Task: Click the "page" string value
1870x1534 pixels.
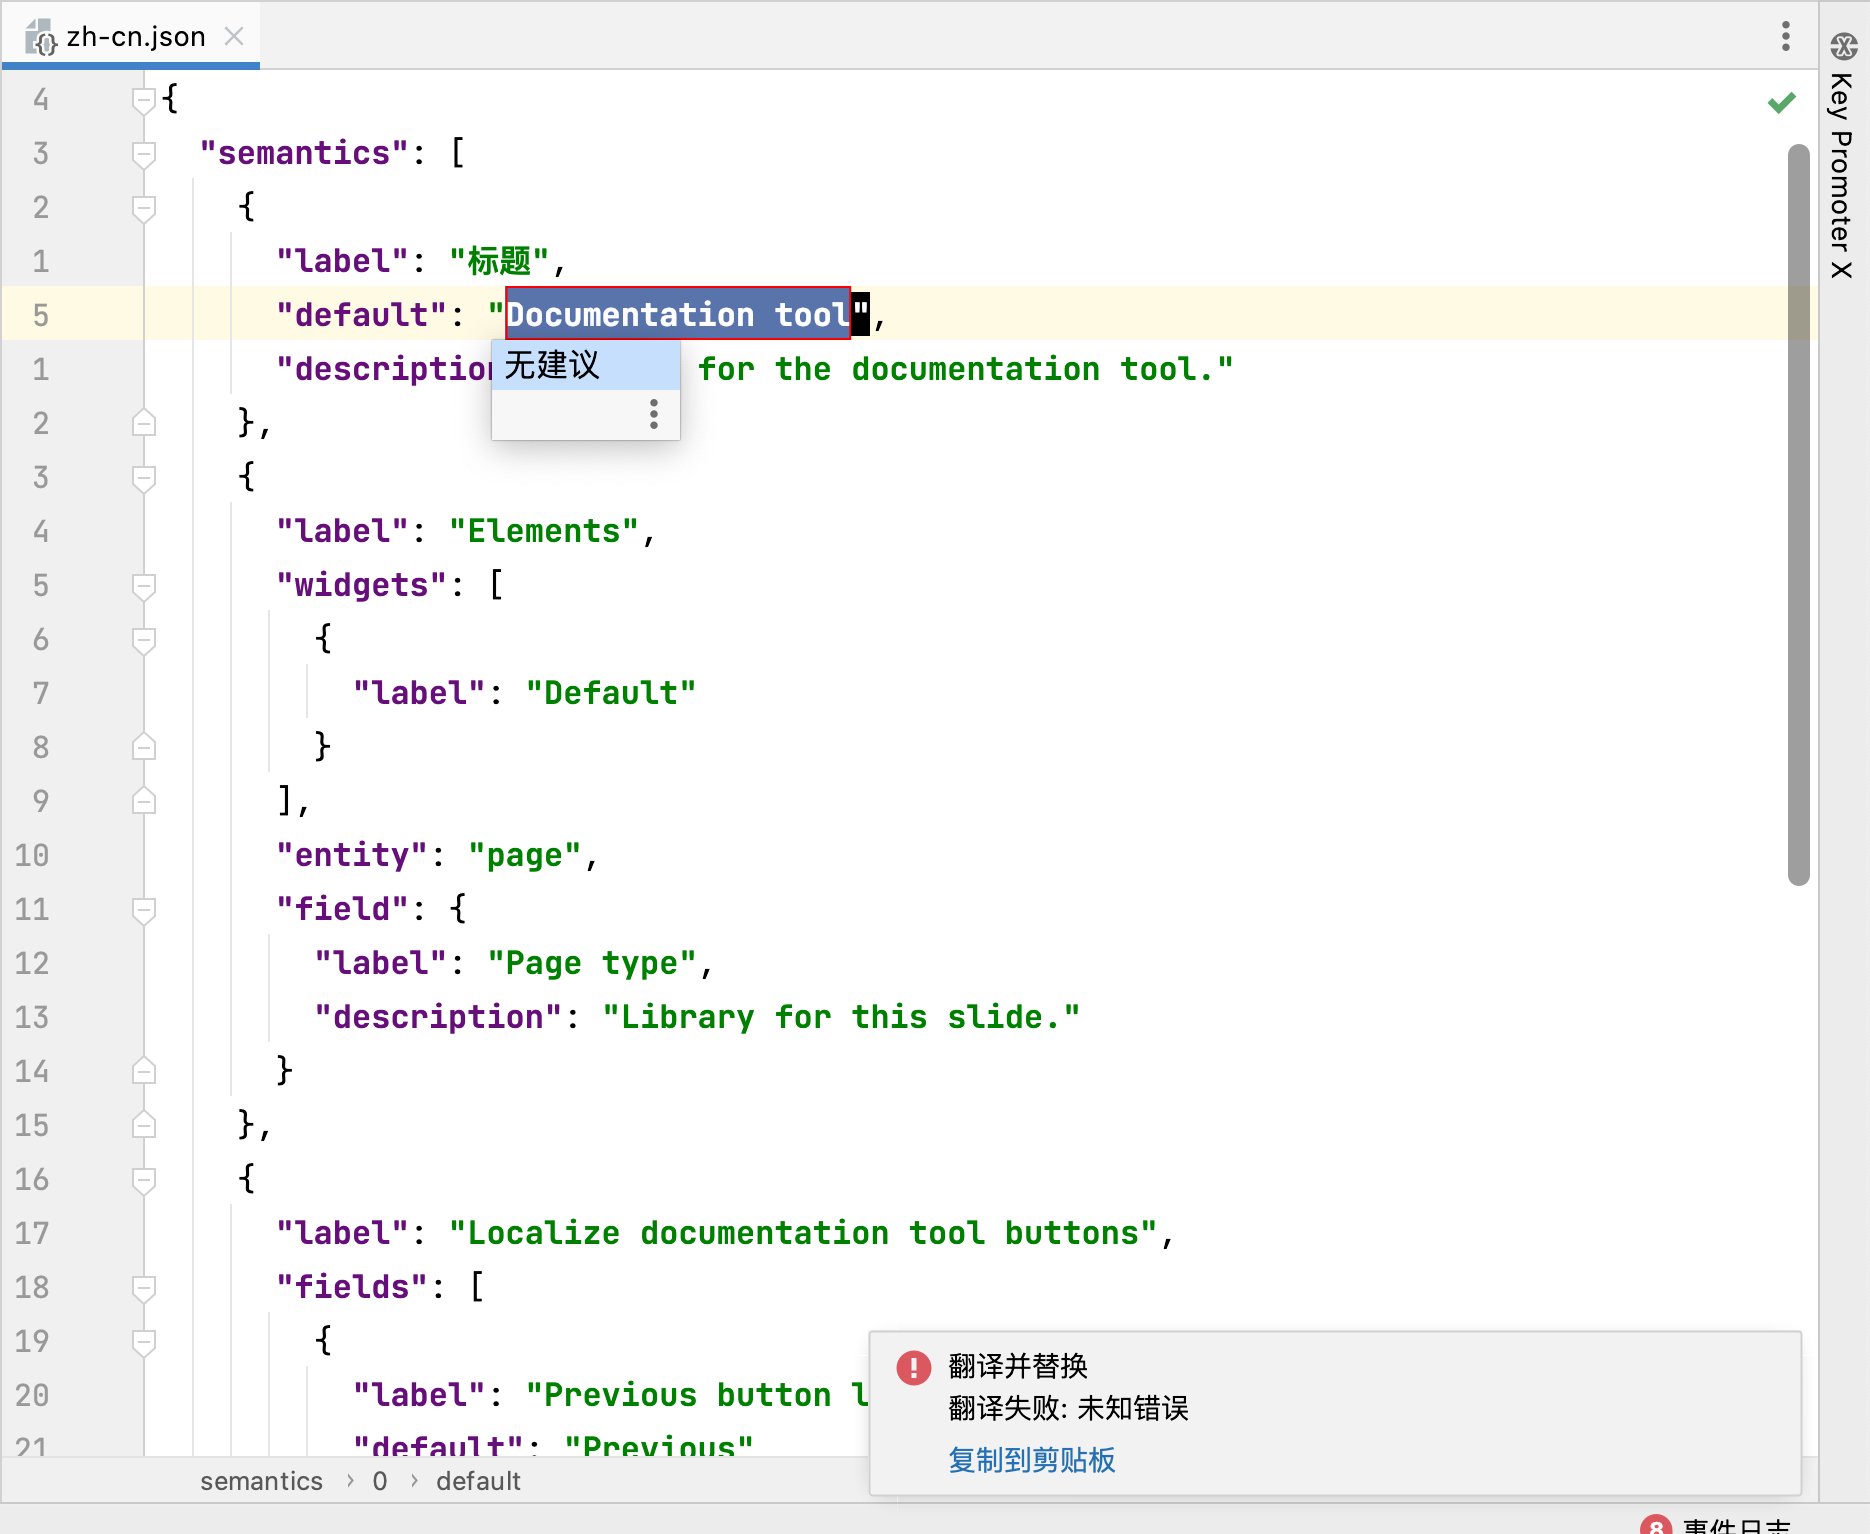Action: [x=525, y=855]
